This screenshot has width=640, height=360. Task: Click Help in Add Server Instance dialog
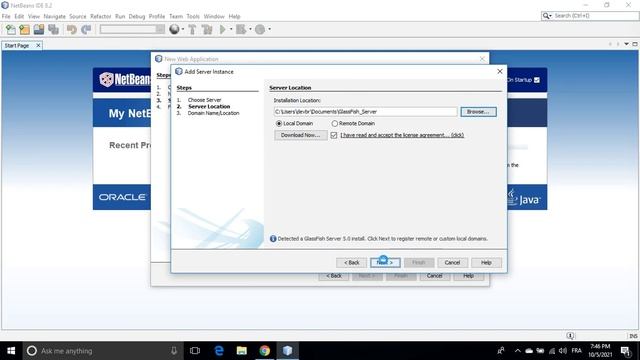[x=486, y=262]
